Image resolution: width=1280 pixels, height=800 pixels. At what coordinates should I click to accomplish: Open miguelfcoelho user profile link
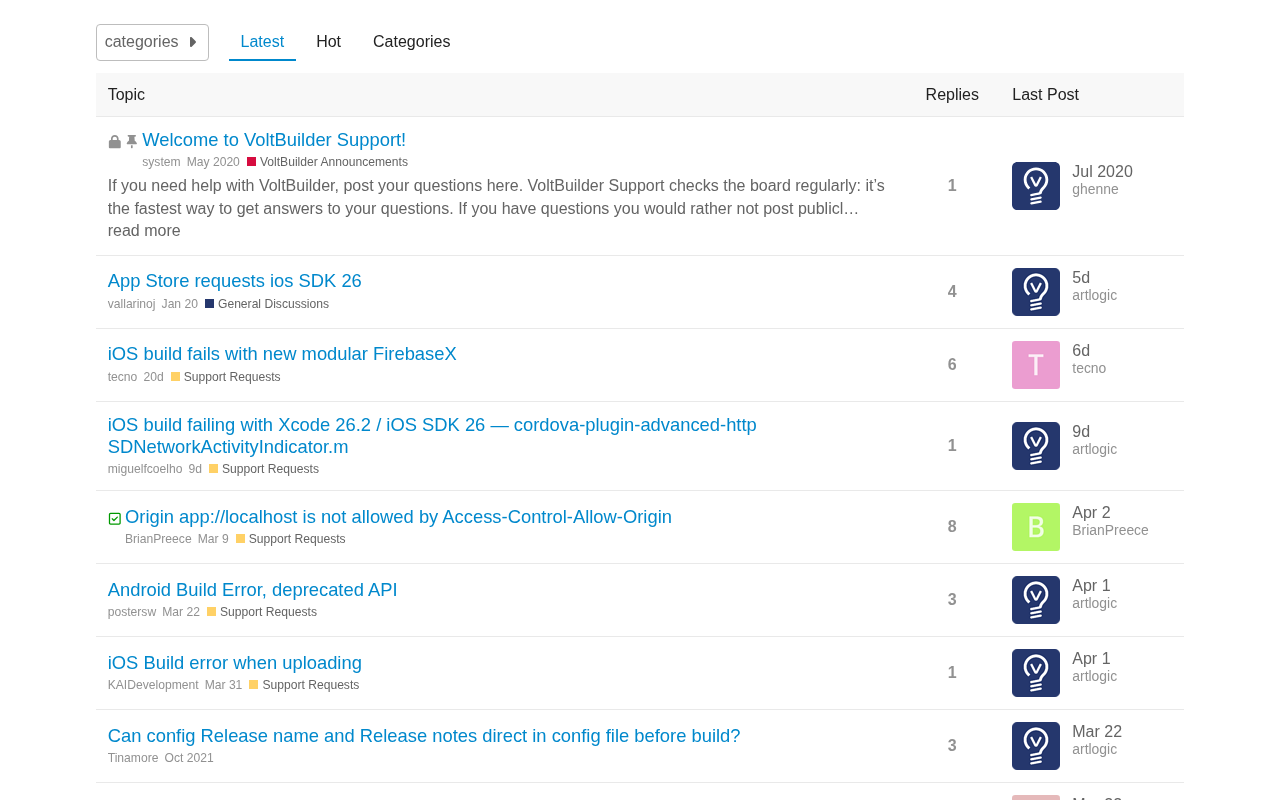pyautogui.click(x=145, y=469)
